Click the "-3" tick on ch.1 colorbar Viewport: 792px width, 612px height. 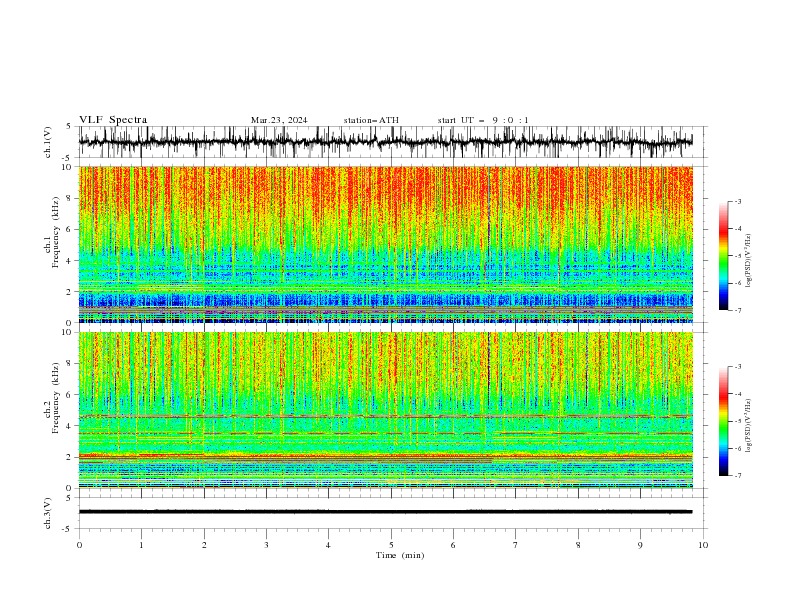[x=738, y=201]
